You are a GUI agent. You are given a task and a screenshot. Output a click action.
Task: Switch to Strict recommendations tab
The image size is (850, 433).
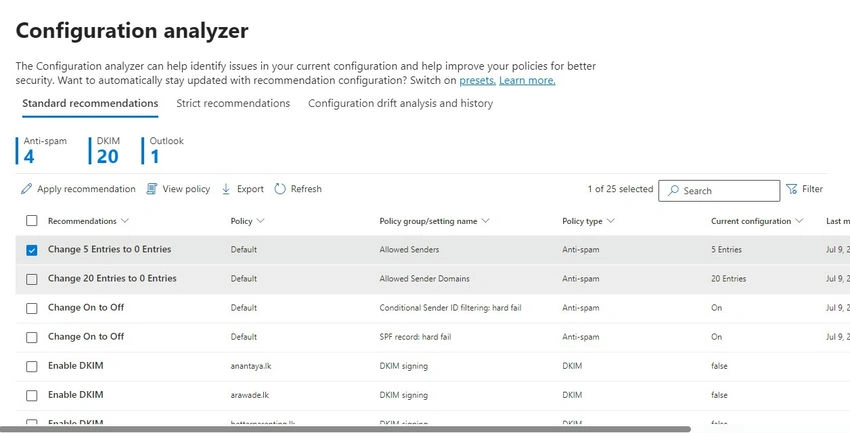point(233,103)
